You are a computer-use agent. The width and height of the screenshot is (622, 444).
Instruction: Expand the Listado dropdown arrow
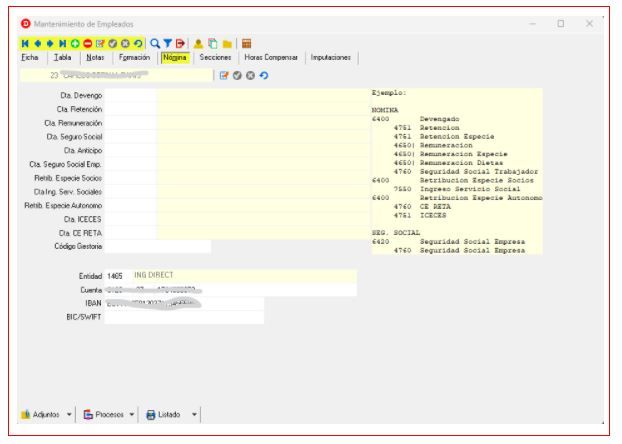(194, 415)
